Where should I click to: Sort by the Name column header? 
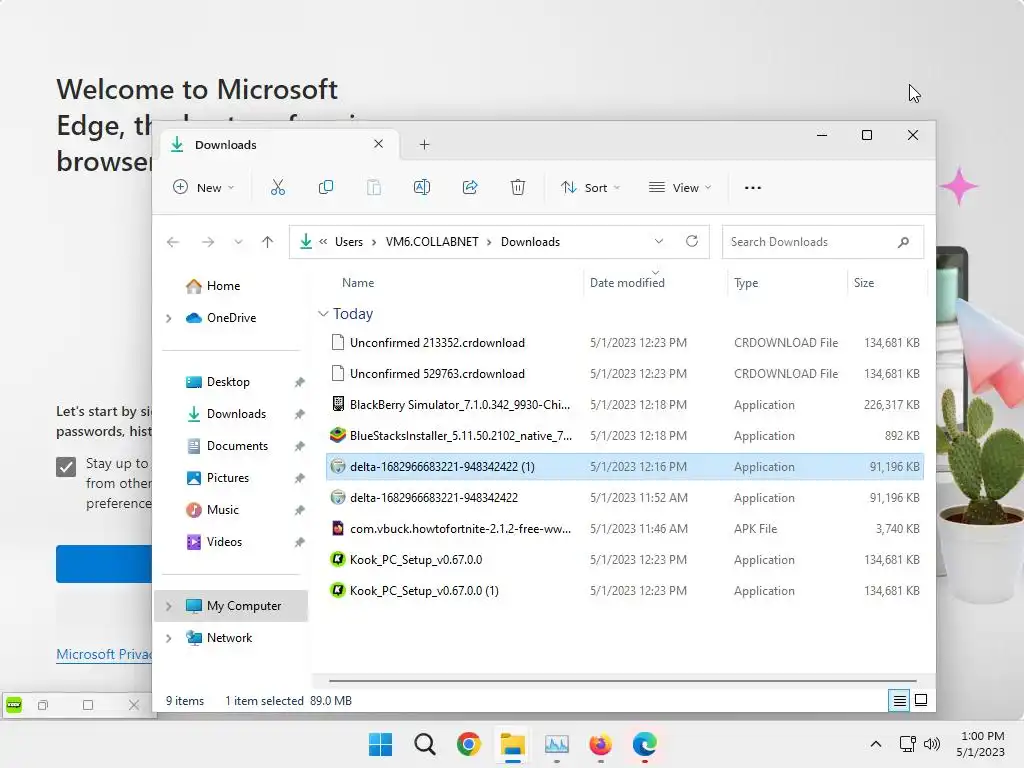coord(358,283)
